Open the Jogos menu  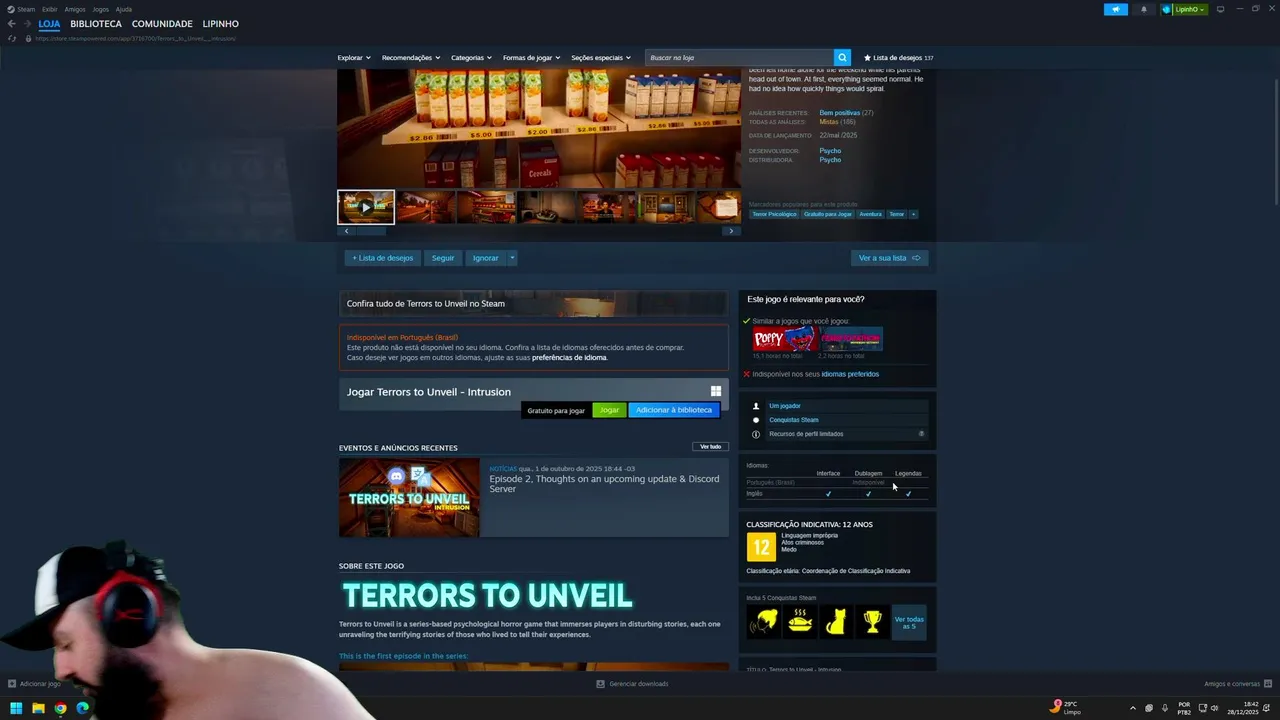[101, 9]
